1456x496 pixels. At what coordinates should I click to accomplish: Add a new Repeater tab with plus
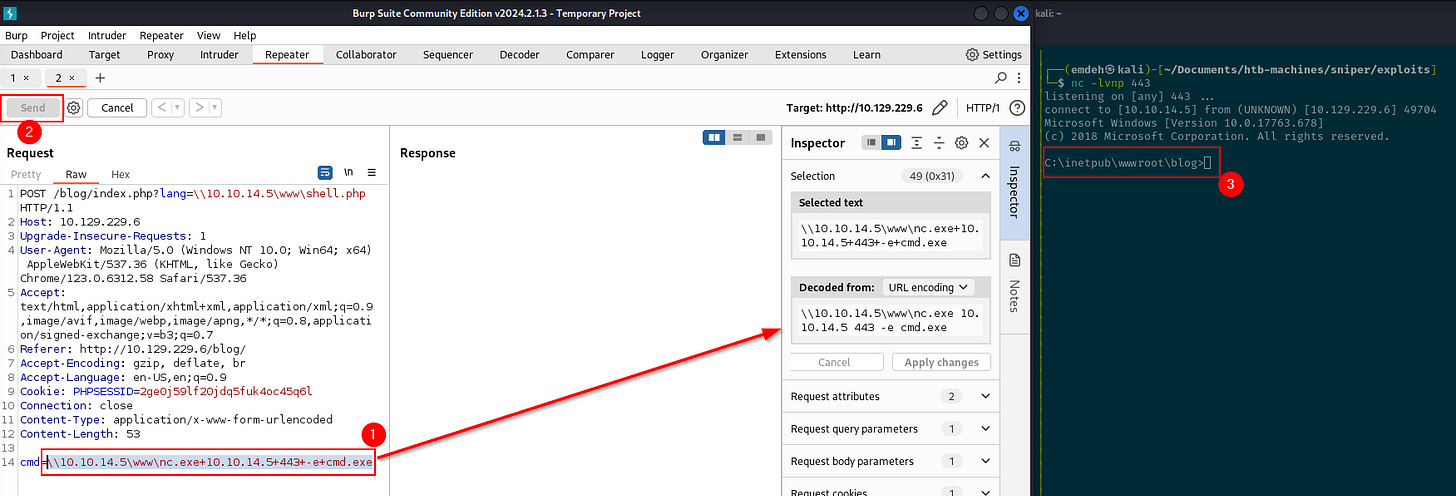click(x=99, y=77)
